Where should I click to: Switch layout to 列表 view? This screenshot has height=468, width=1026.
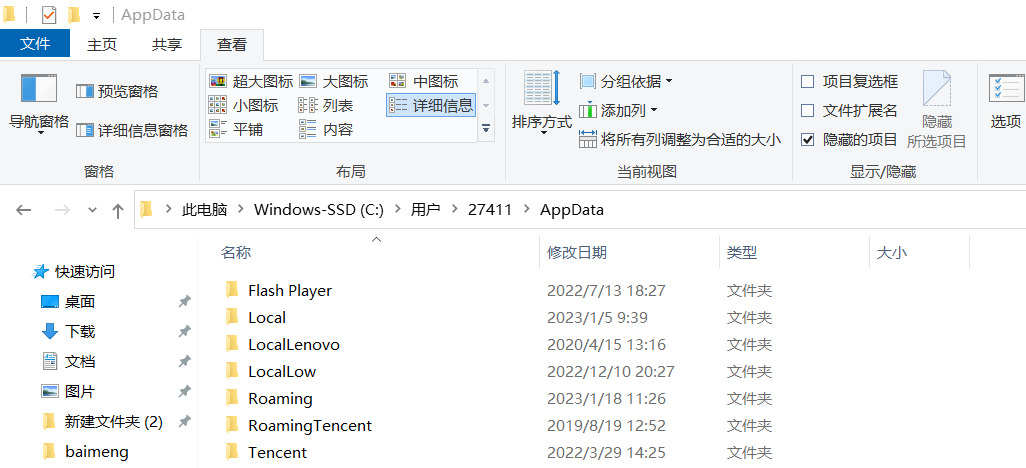(x=326, y=105)
